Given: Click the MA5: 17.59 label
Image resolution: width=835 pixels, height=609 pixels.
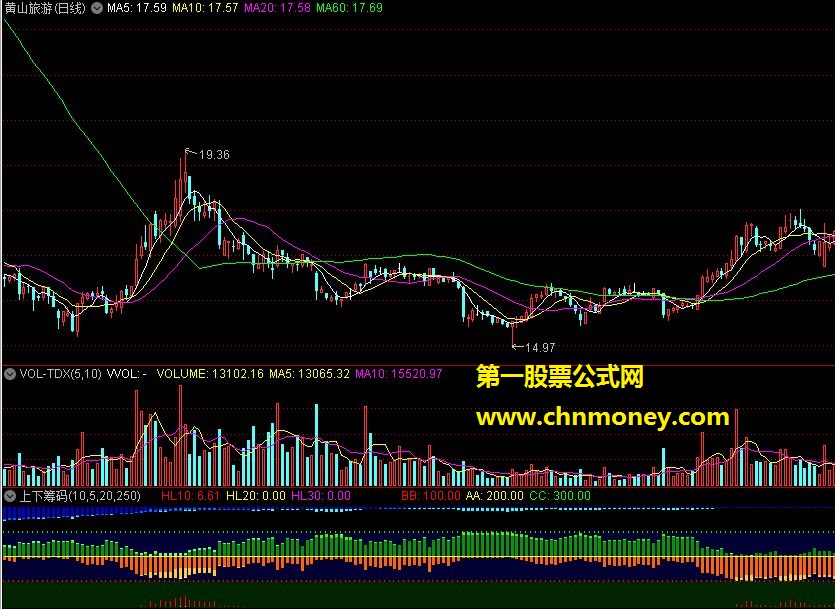Looking at the screenshot, I should pyautogui.click(x=136, y=8).
